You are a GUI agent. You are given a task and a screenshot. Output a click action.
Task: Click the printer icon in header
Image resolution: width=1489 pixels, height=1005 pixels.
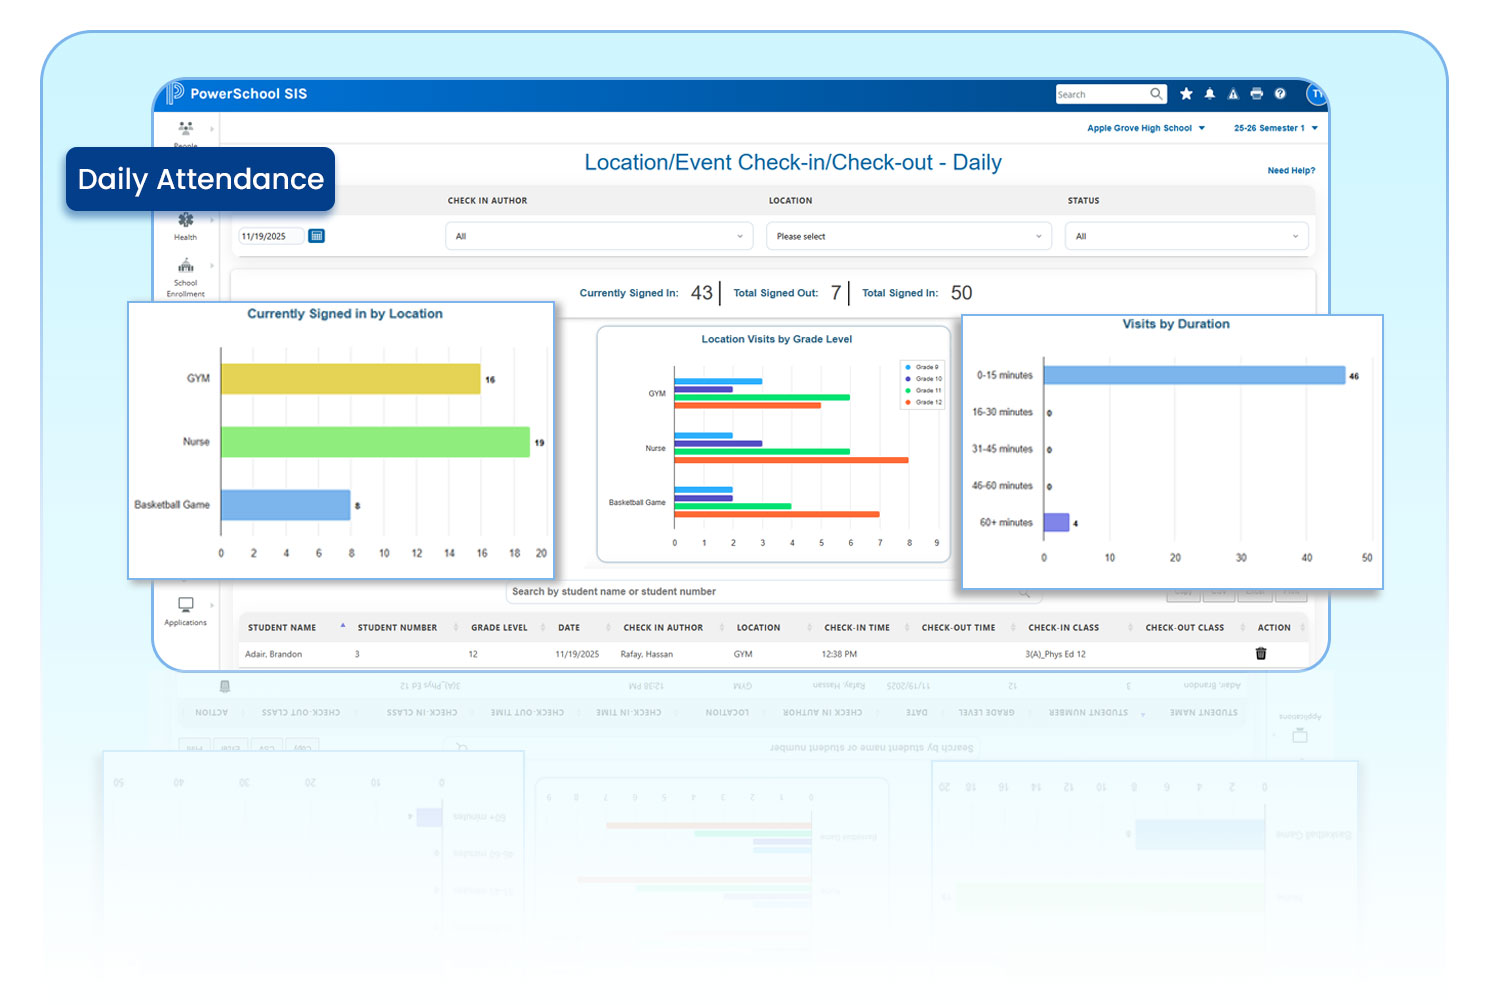(x=1257, y=94)
